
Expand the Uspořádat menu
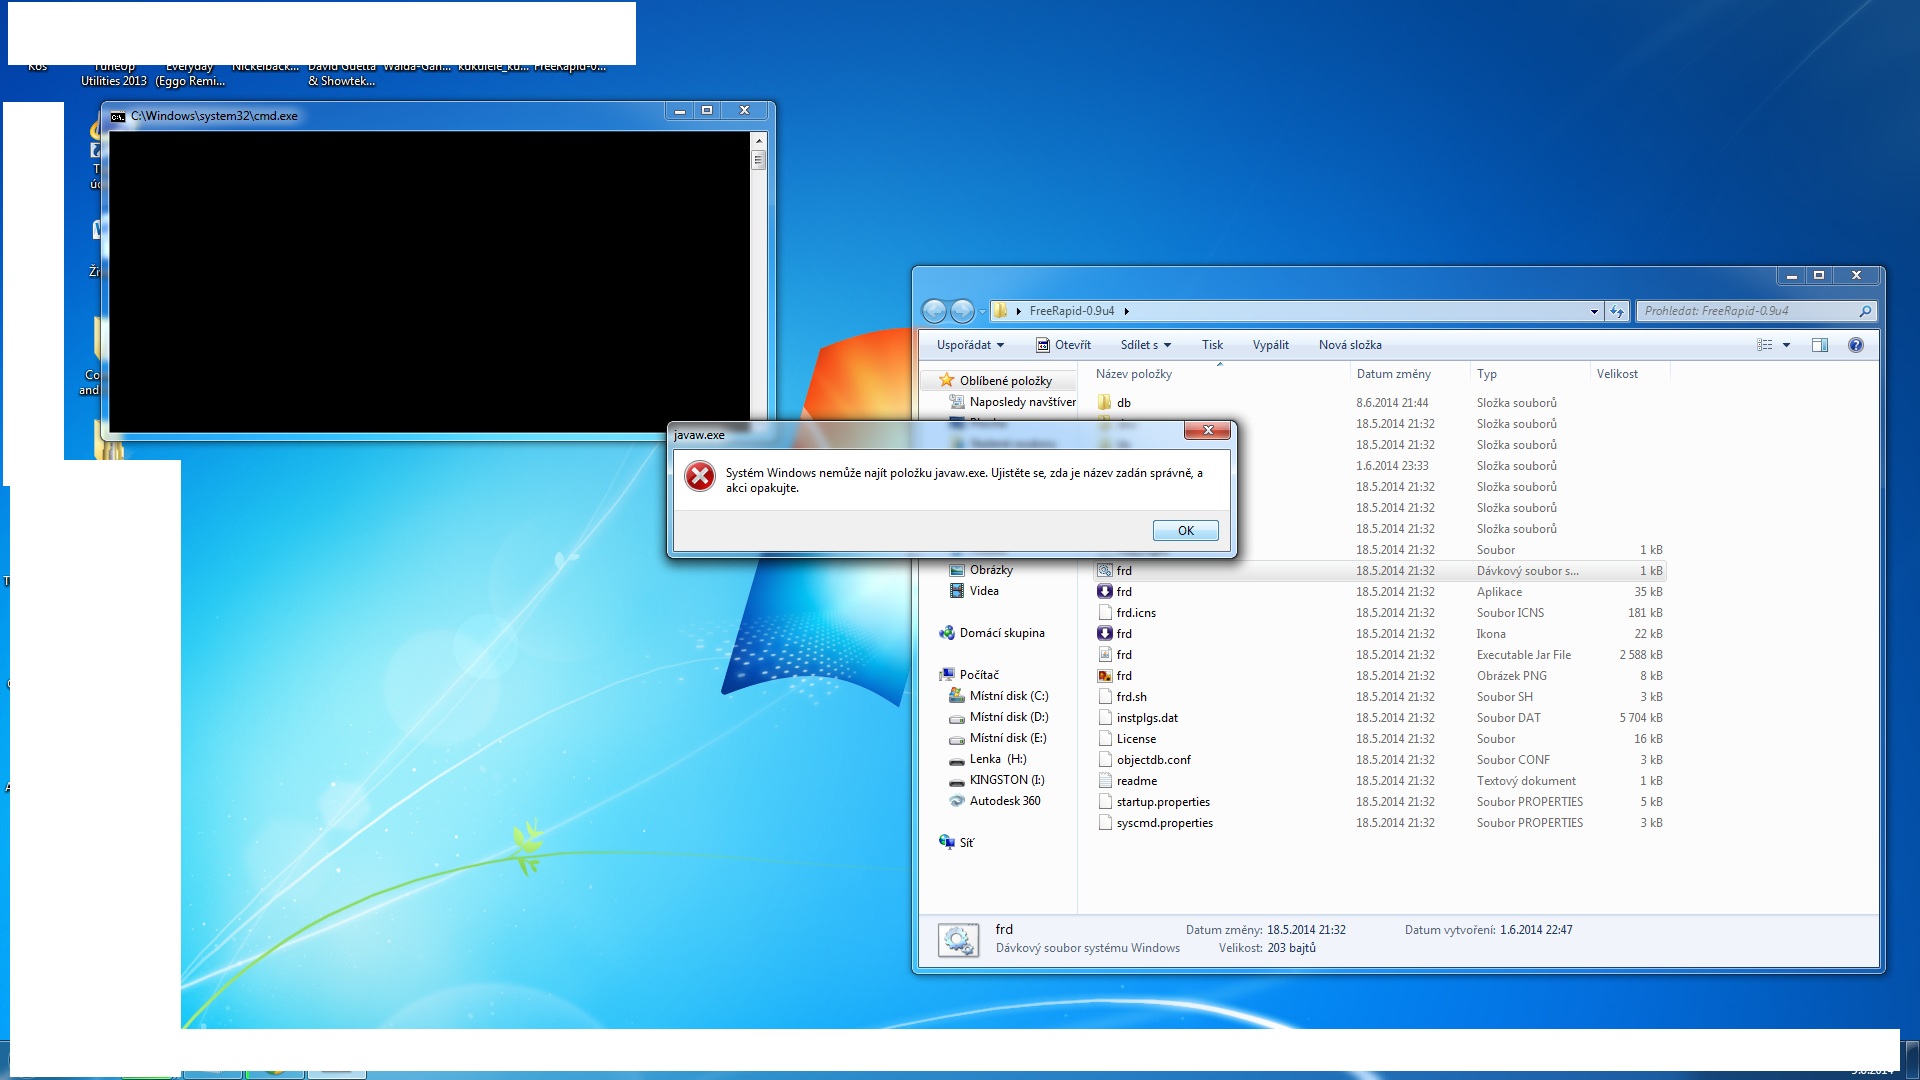[x=970, y=345]
